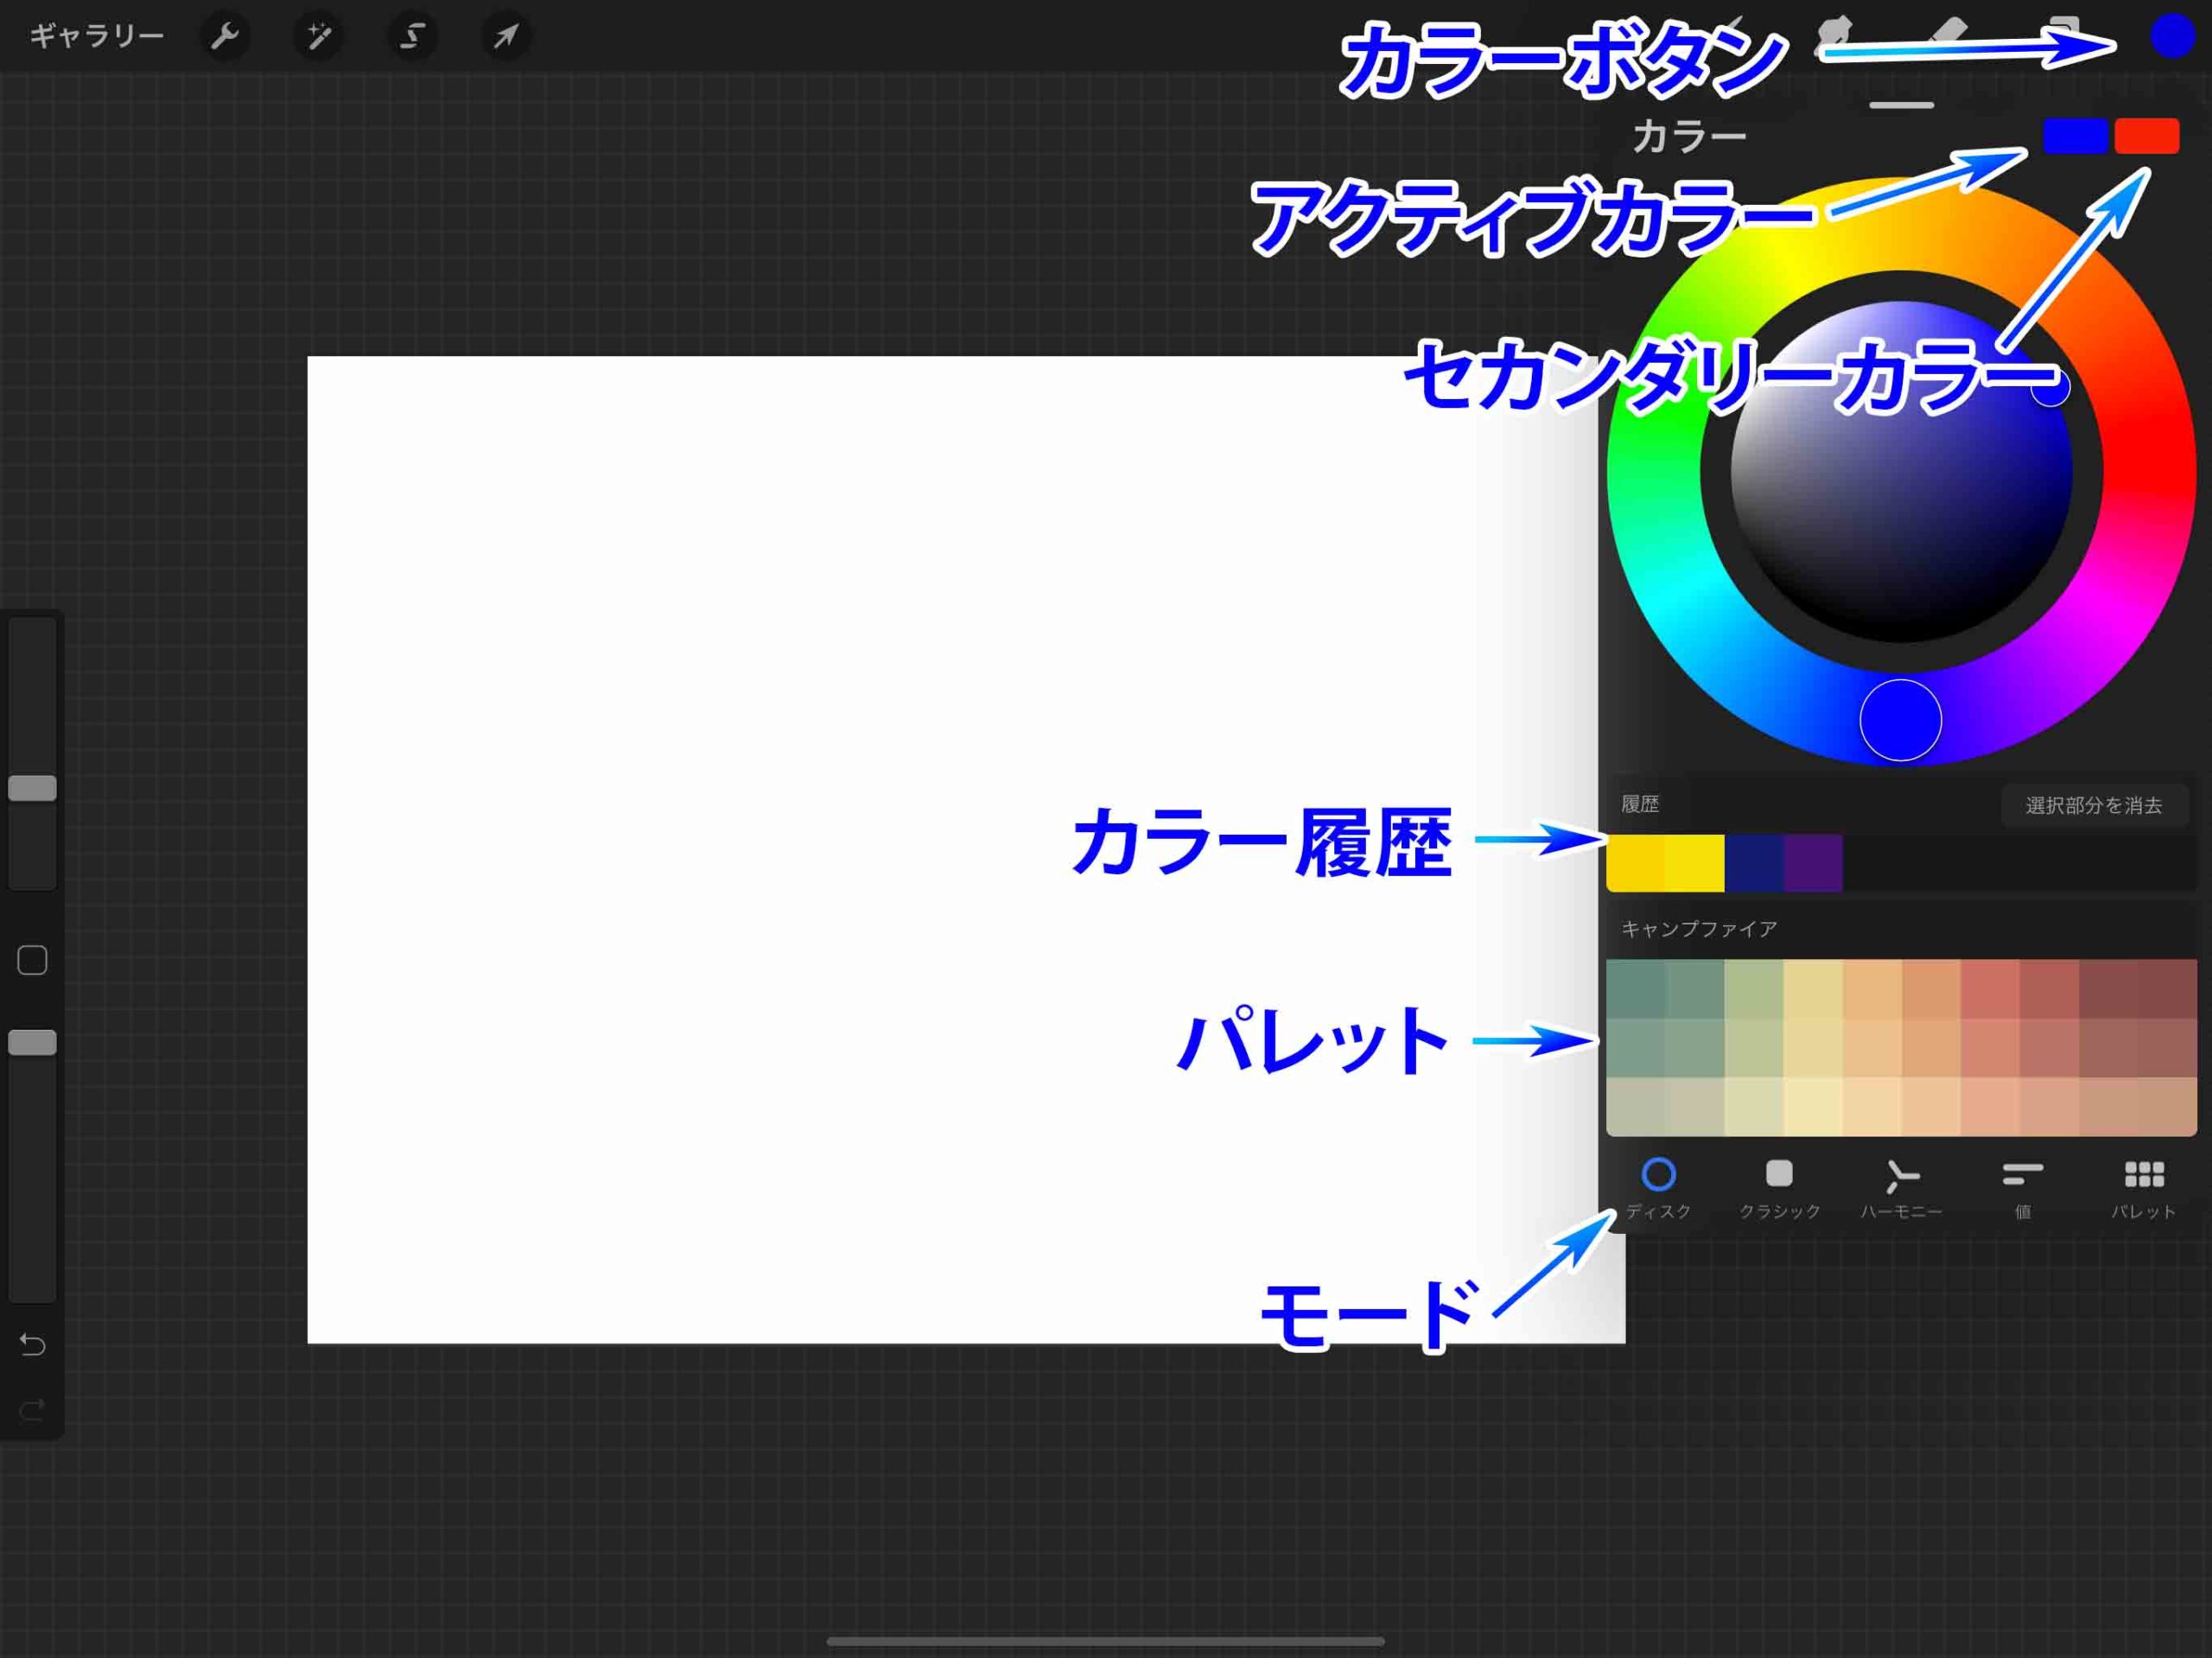Click 選択部分を消去 to clear history
The height and width of the screenshot is (1658, 2212).
[x=2093, y=805]
